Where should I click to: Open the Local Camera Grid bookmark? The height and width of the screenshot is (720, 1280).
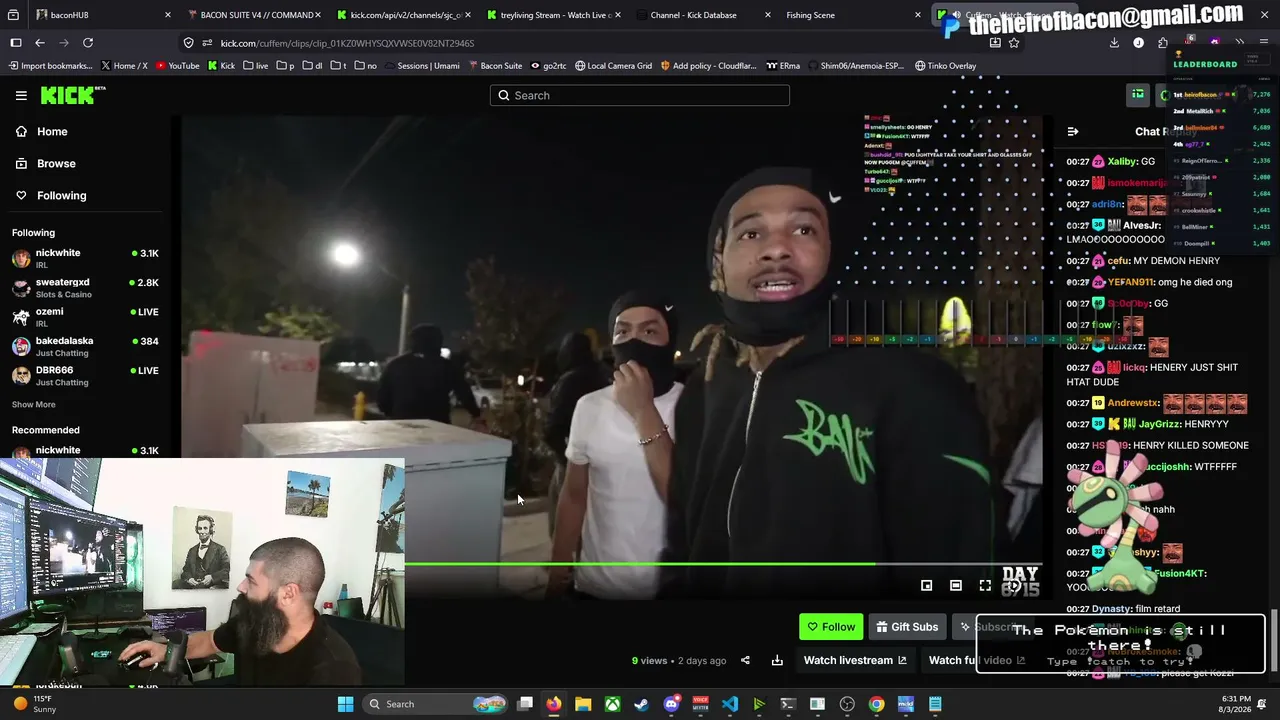613,66
